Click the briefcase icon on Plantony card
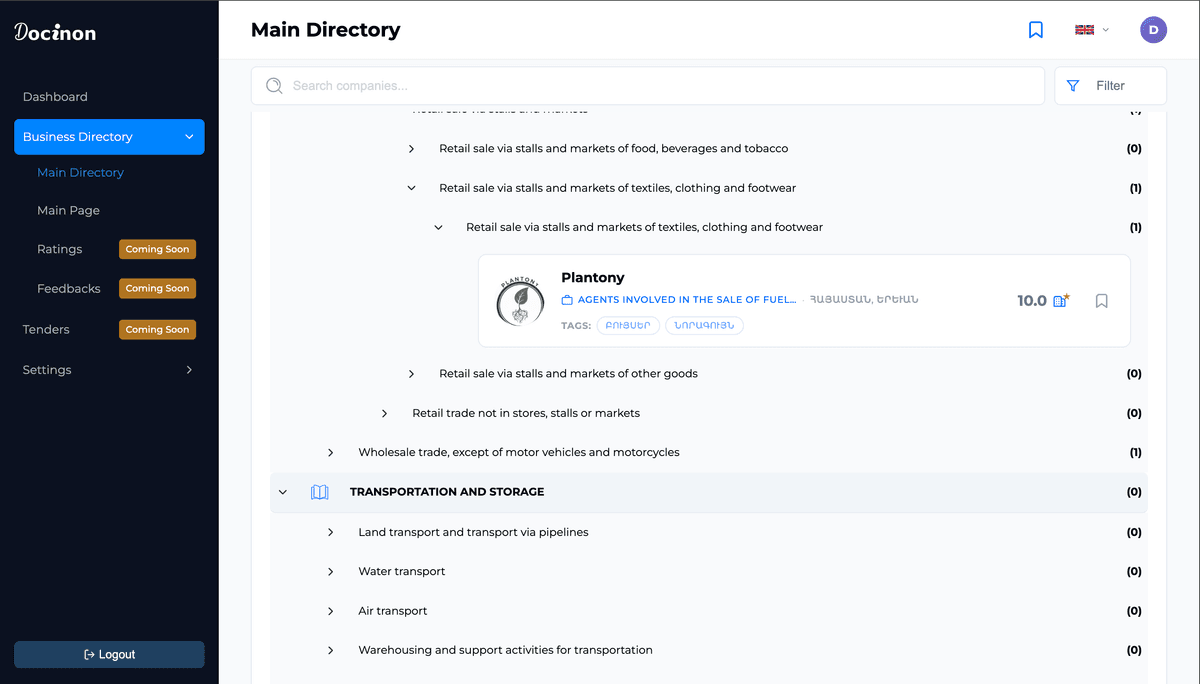The height and width of the screenshot is (684, 1200). [567, 300]
